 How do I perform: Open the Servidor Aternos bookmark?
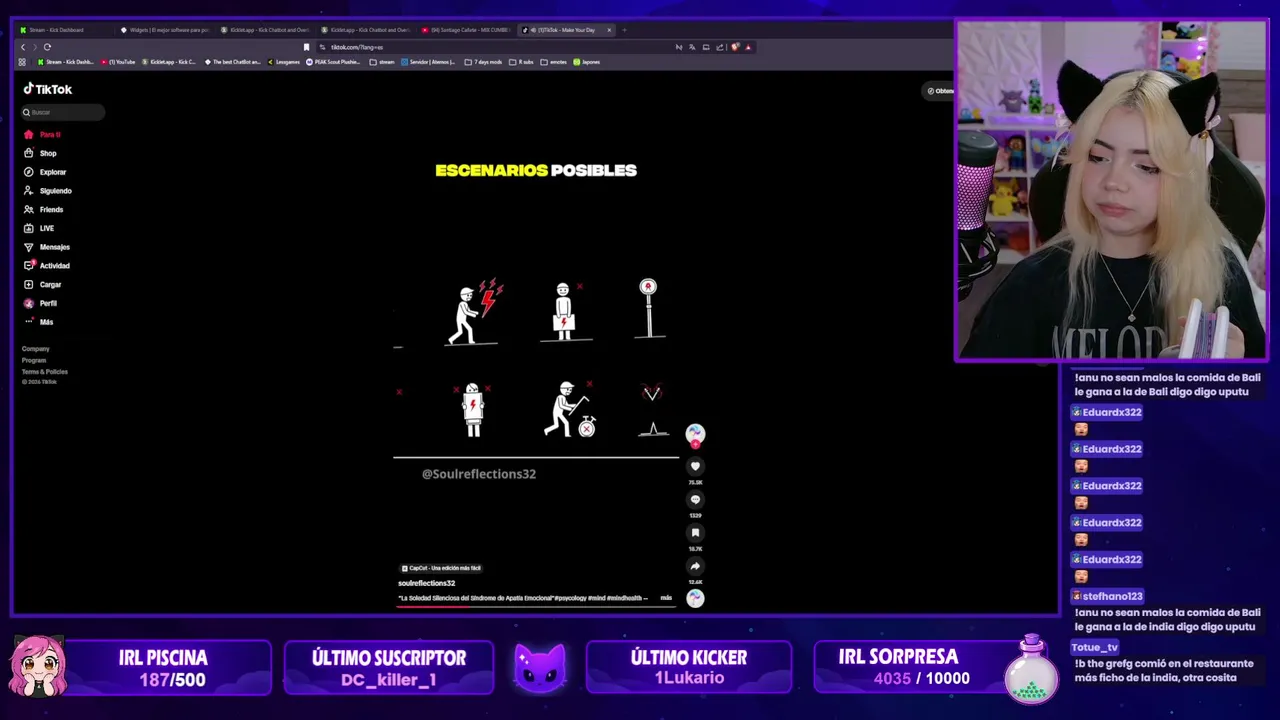pos(428,62)
